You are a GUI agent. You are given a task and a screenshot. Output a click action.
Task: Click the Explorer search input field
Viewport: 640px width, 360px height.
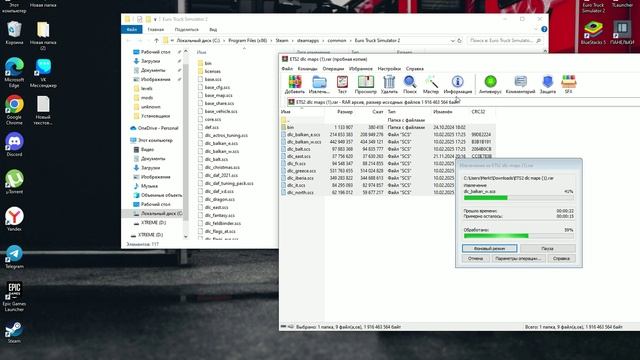pyautogui.click(x=506, y=40)
